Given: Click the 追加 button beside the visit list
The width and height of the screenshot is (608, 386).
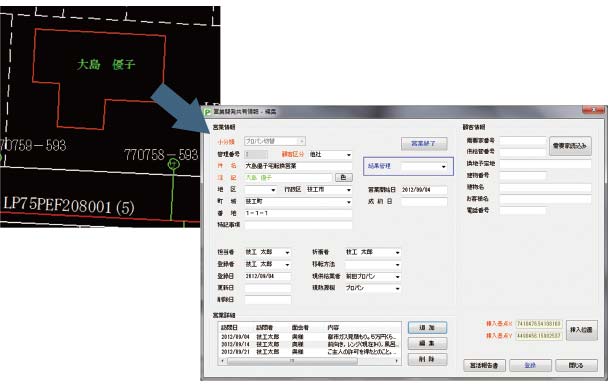Looking at the screenshot, I should (x=427, y=328).
